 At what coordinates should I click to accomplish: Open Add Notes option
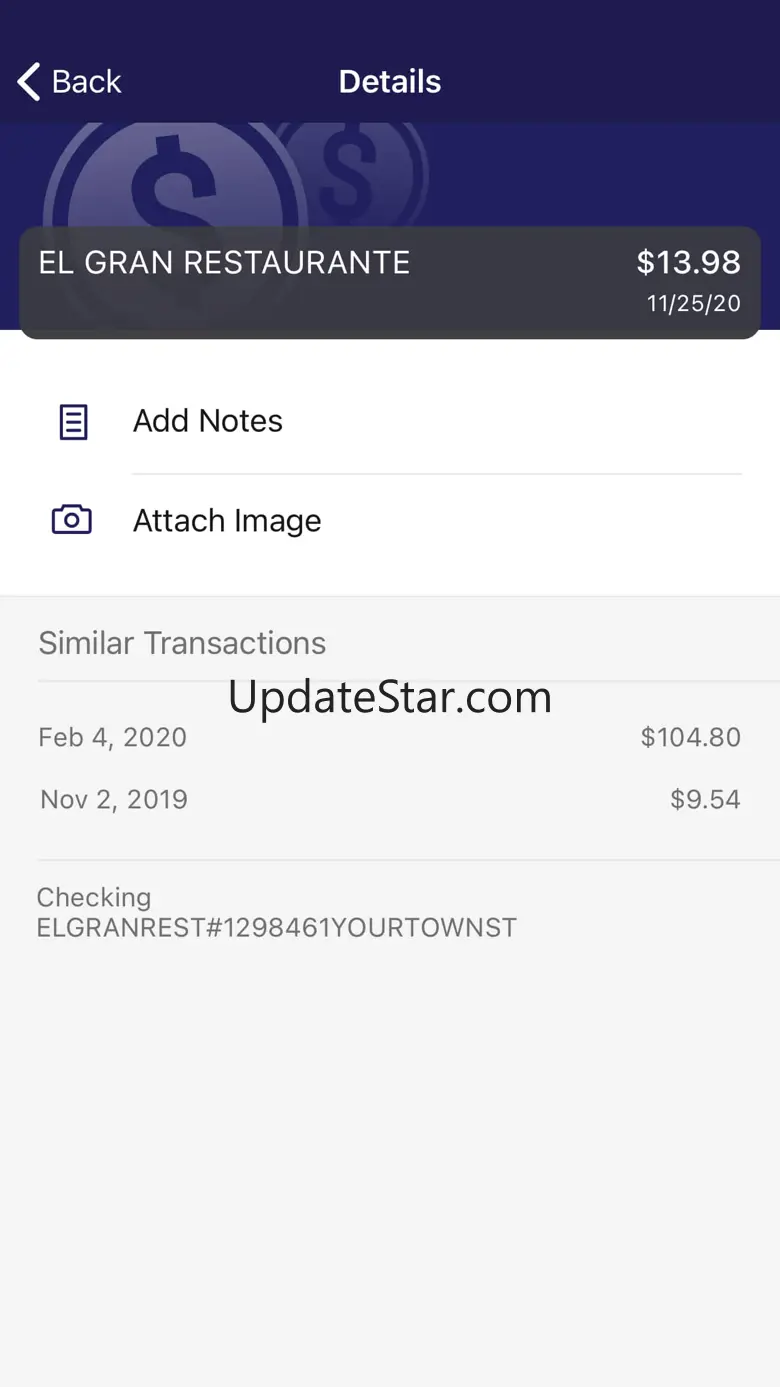click(208, 421)
